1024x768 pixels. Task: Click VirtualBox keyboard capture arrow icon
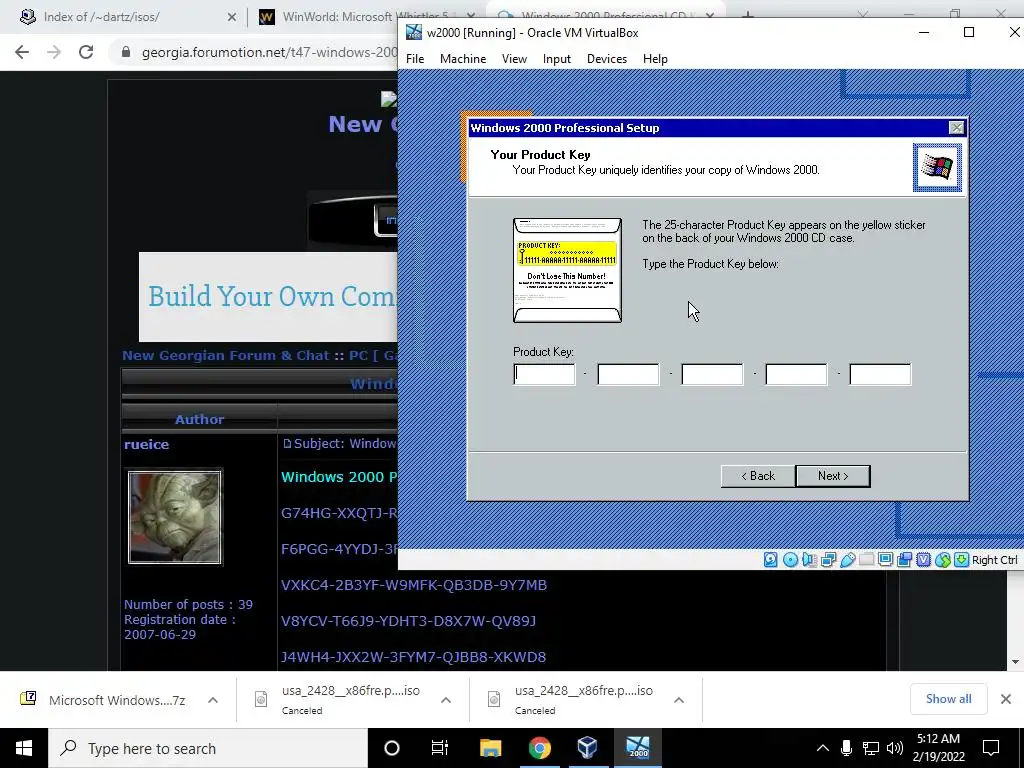[961, 560]
